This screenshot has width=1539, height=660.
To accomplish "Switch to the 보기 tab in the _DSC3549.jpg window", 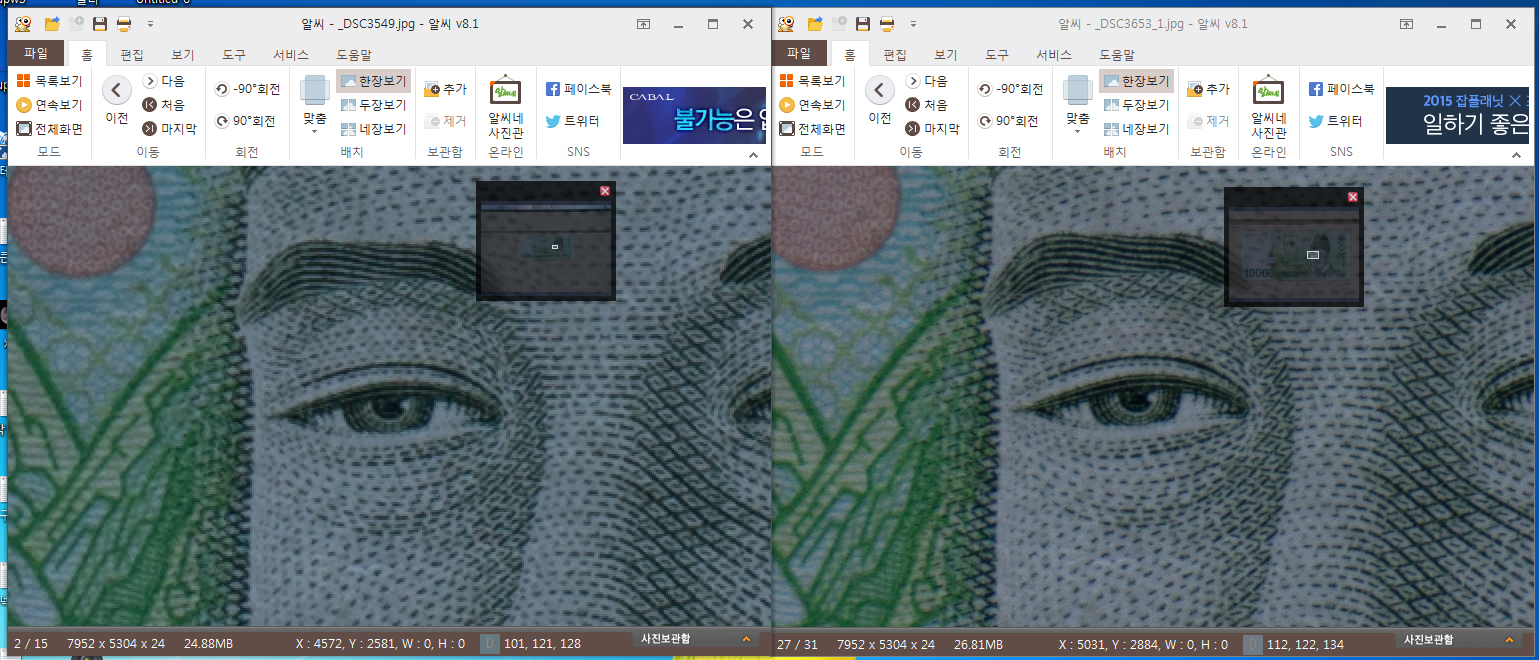I will pos(183,55).
